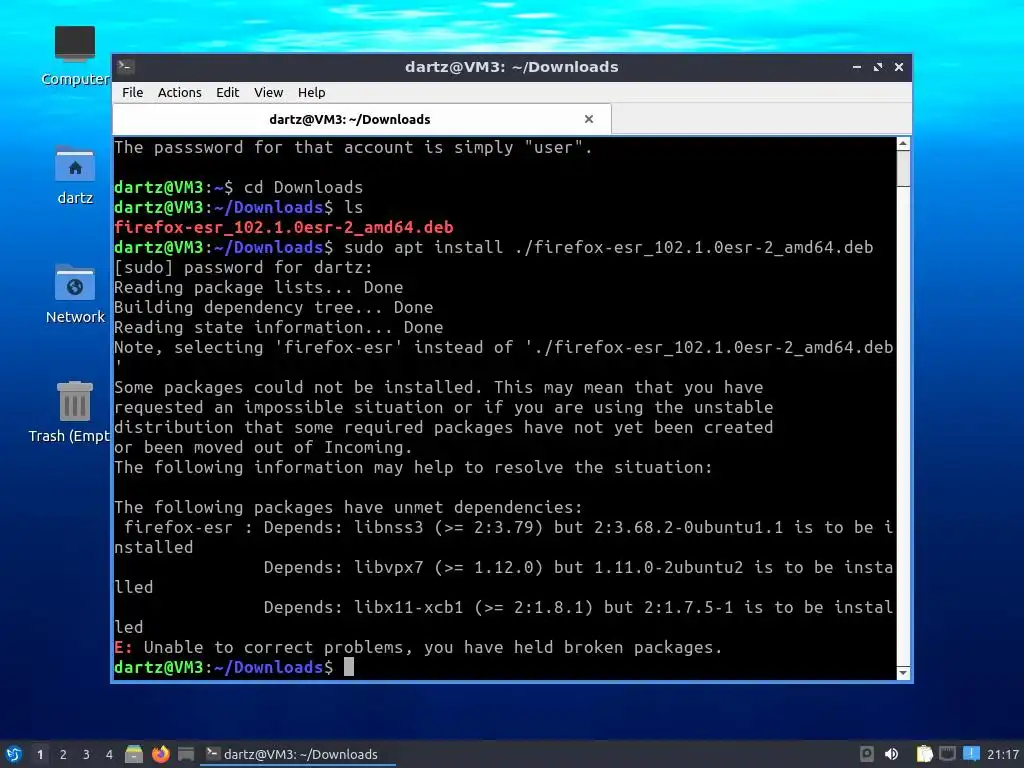Click the terminal scrollbar thumb
The width and height of the screenshot is (1024, 768).
903,168
